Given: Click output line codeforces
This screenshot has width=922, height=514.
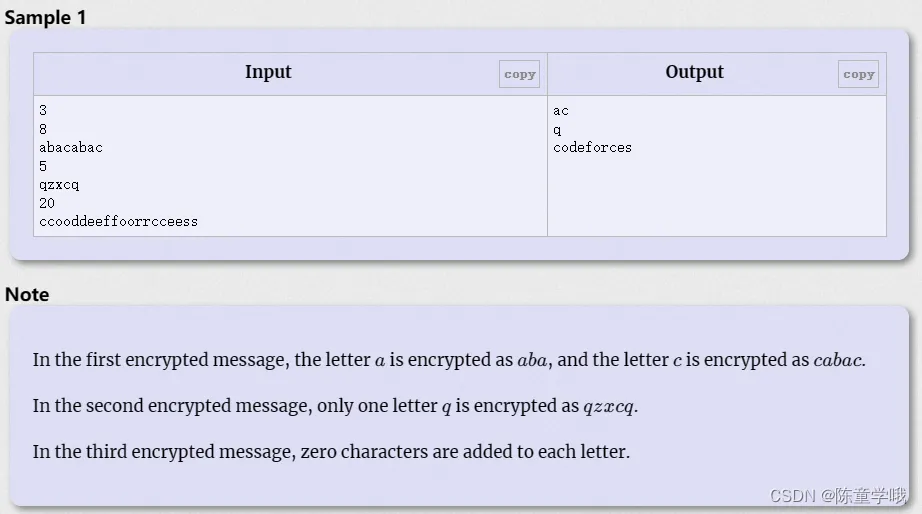Looking at the screenshot, I should click(592, 148).
